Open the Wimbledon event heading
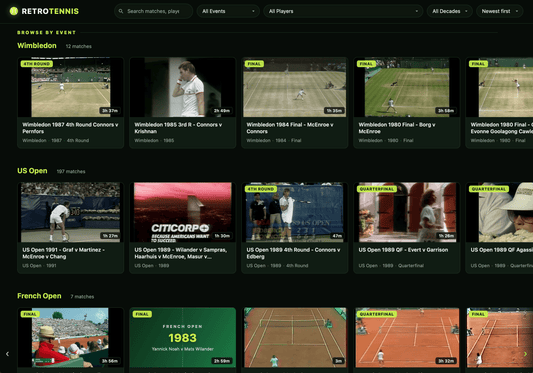533x373 pixels. (37, 46)
